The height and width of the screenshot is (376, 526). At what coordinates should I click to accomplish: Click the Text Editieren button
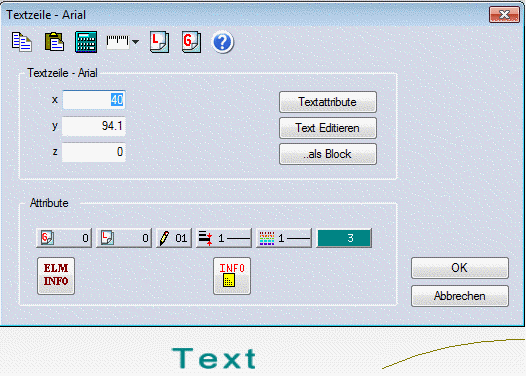328,128
